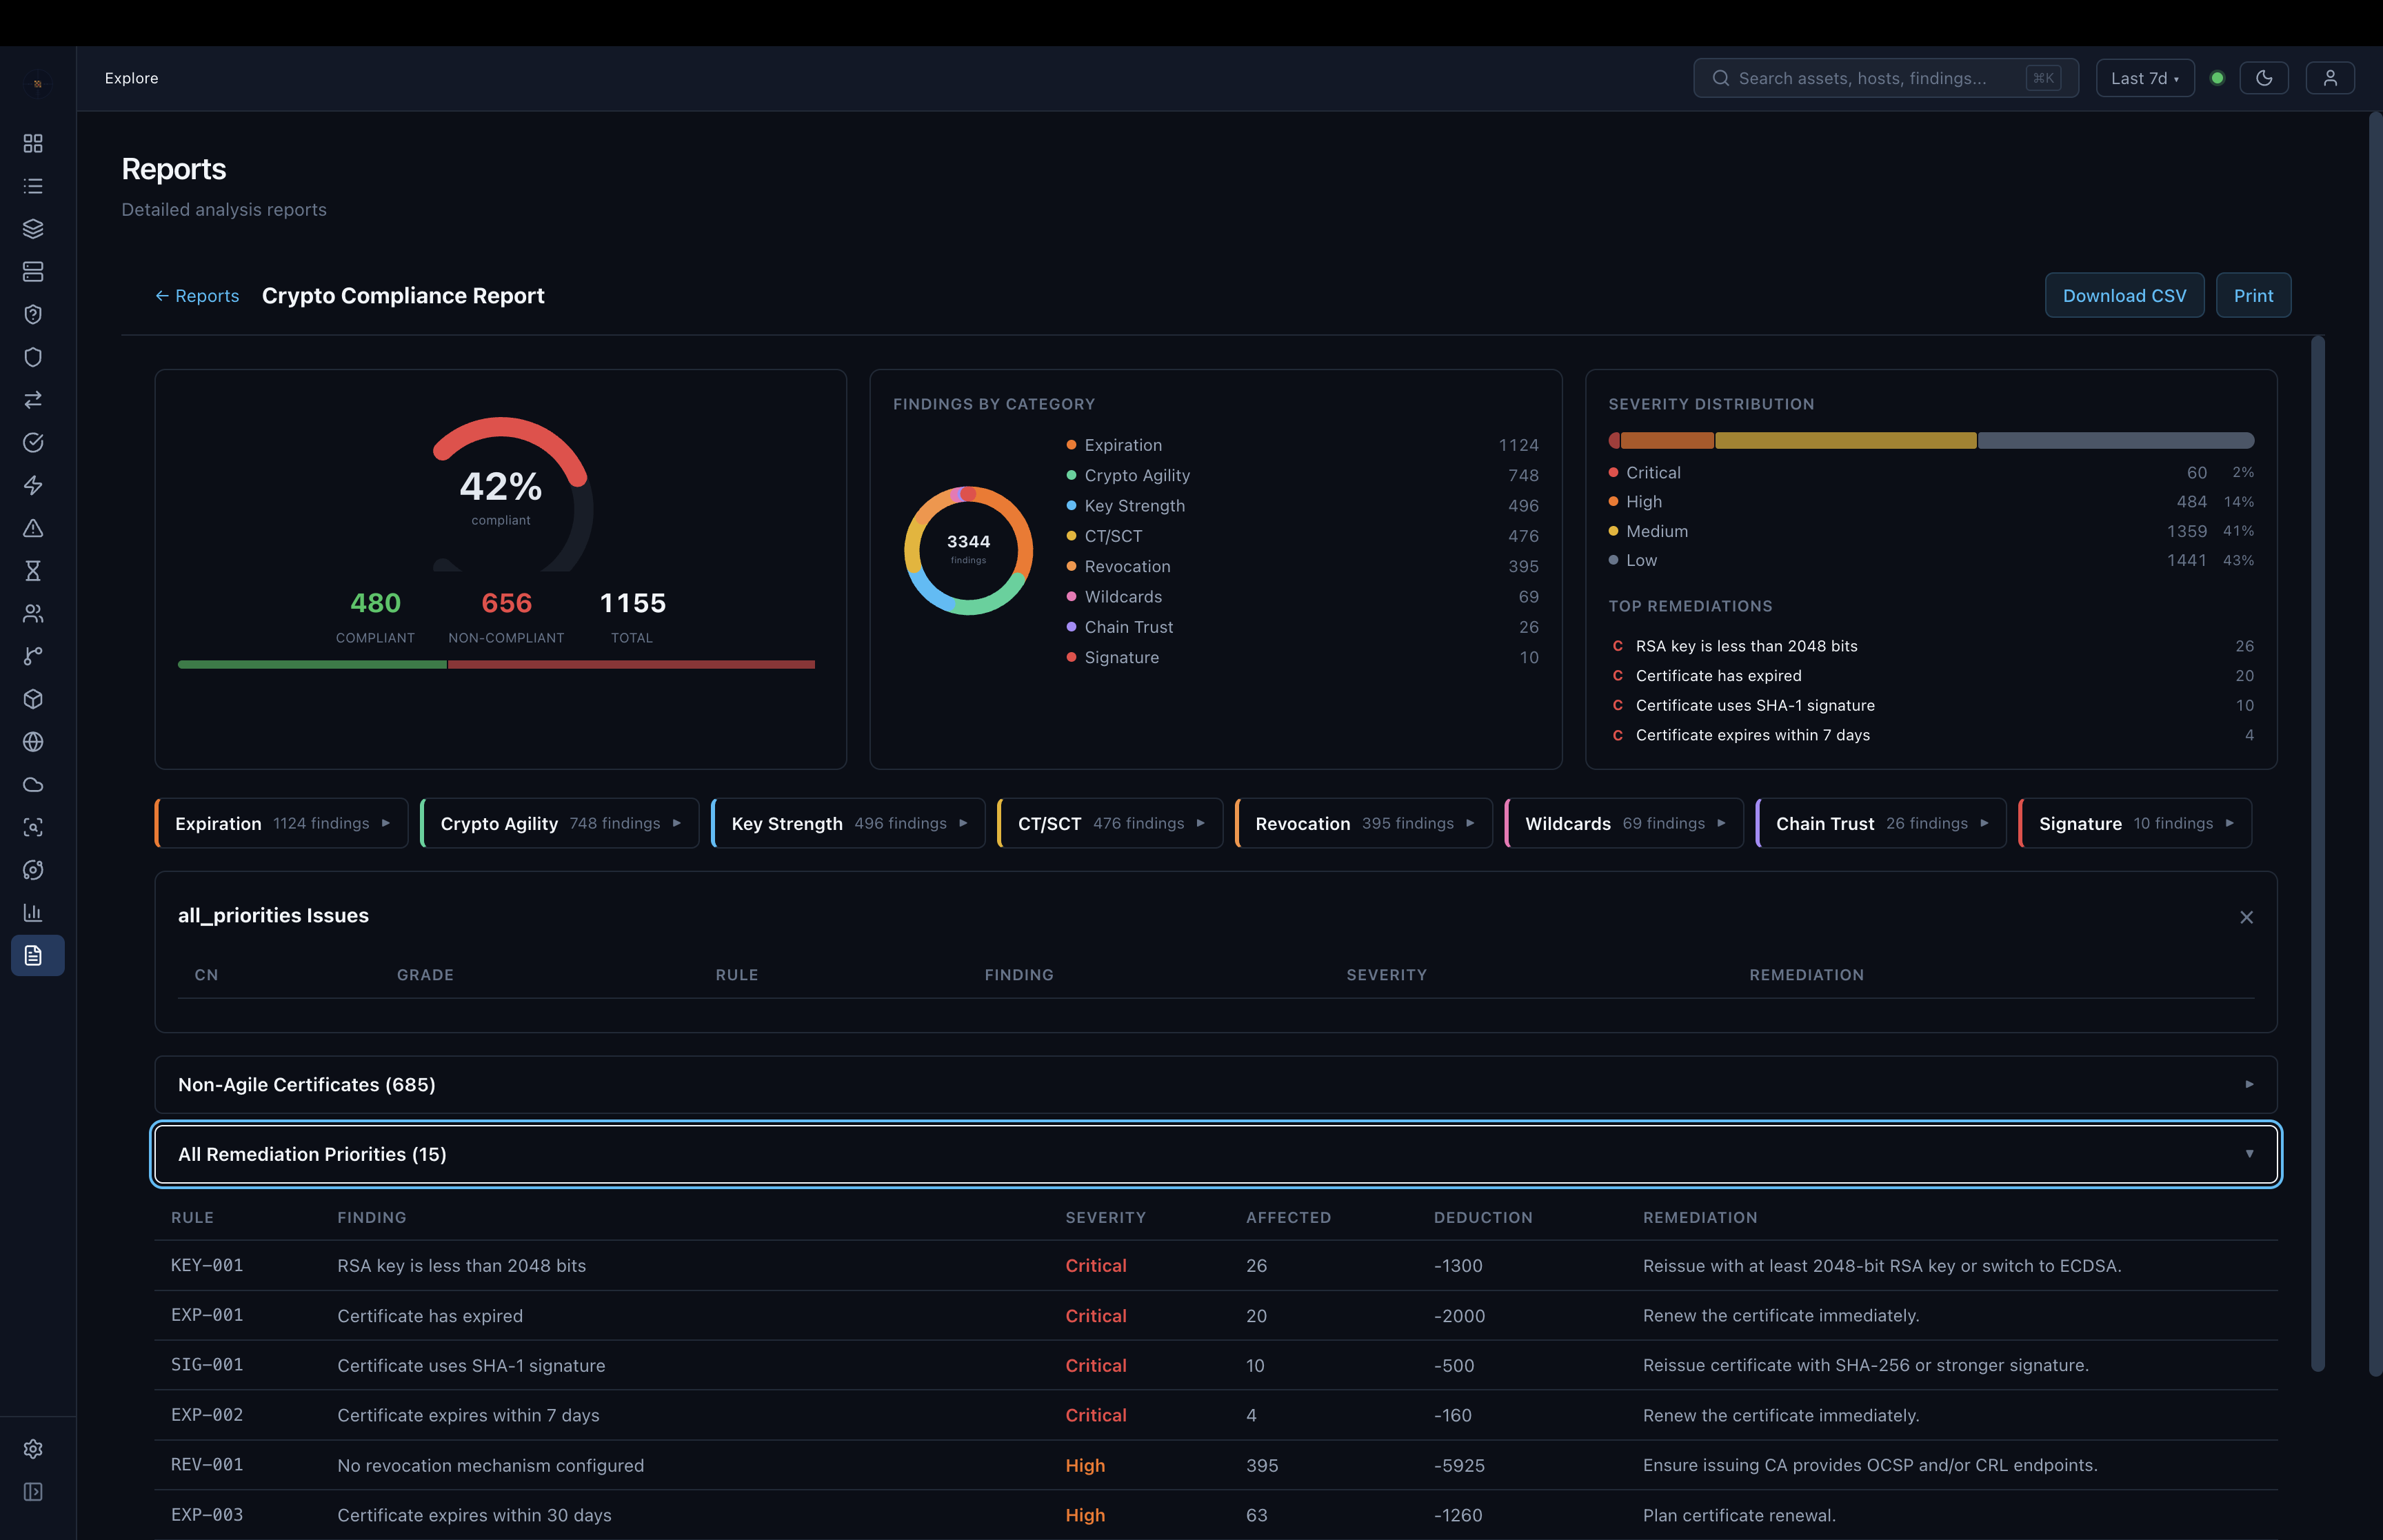The width and height of the screenshot is (2383, 1540).
Task: Open the cloud sidebar icon
Action: pyautogui.click(x=33, y=785)
